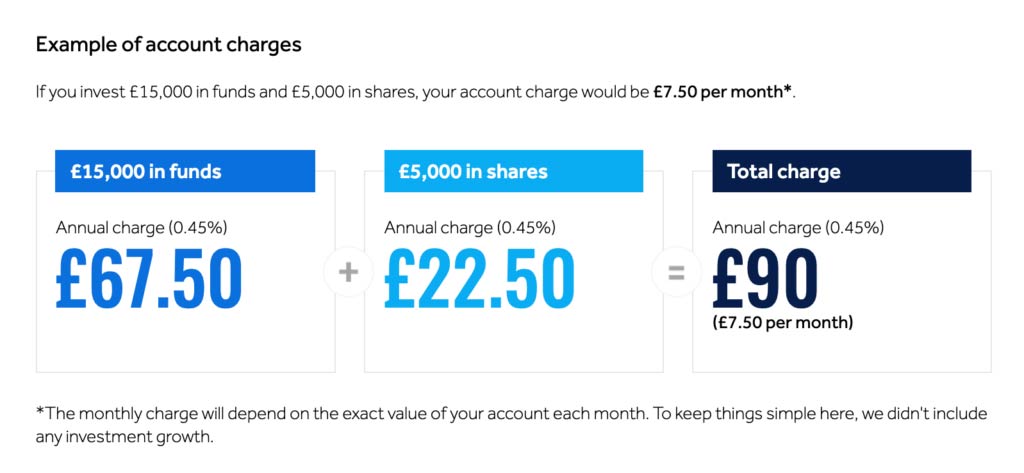
Task: Click 'any investment growth.' footnote line
Action: click(125, 437)
